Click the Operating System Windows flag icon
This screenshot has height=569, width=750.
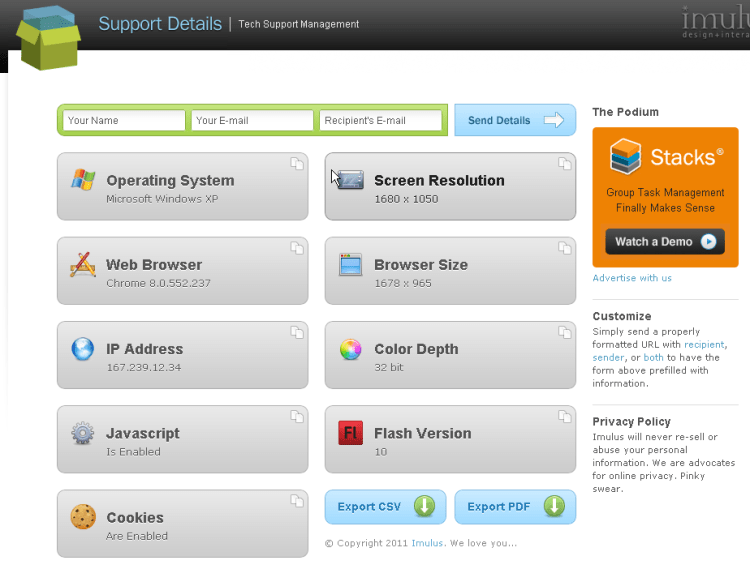[83, 180]
